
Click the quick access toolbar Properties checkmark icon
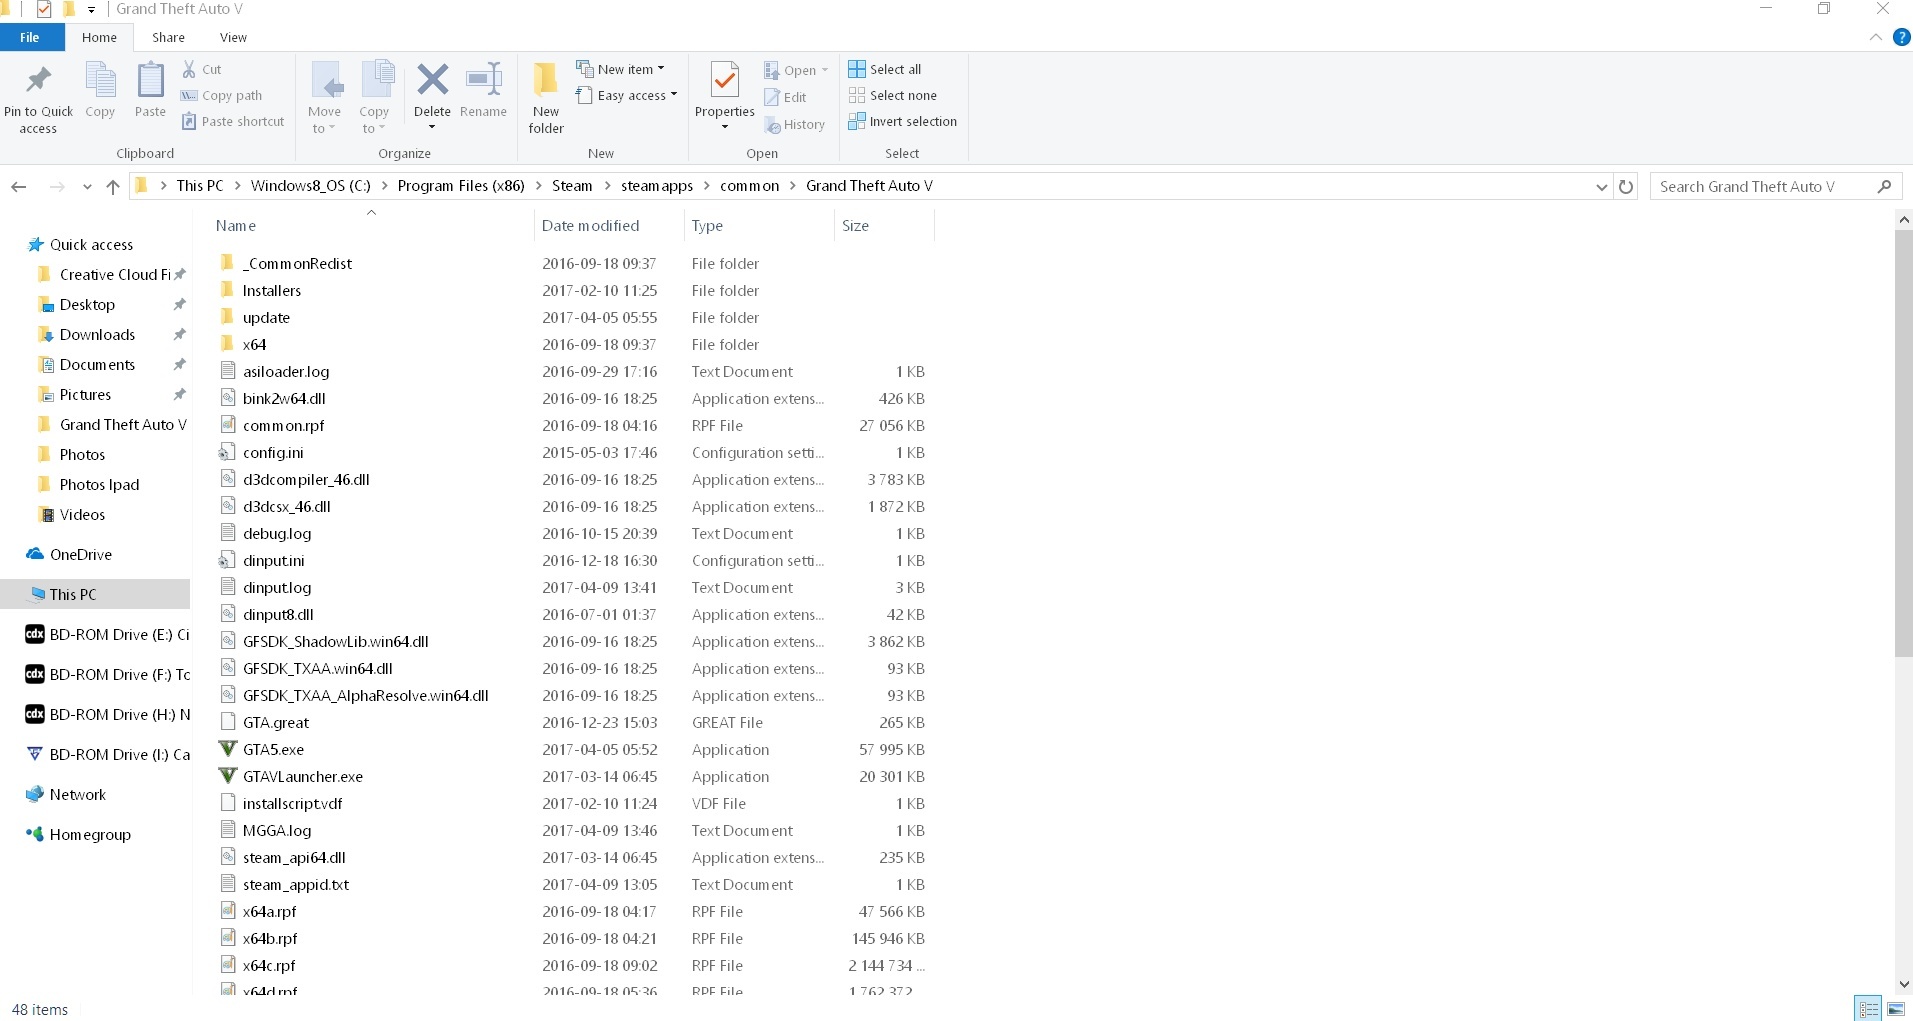[x=44, y=9]
